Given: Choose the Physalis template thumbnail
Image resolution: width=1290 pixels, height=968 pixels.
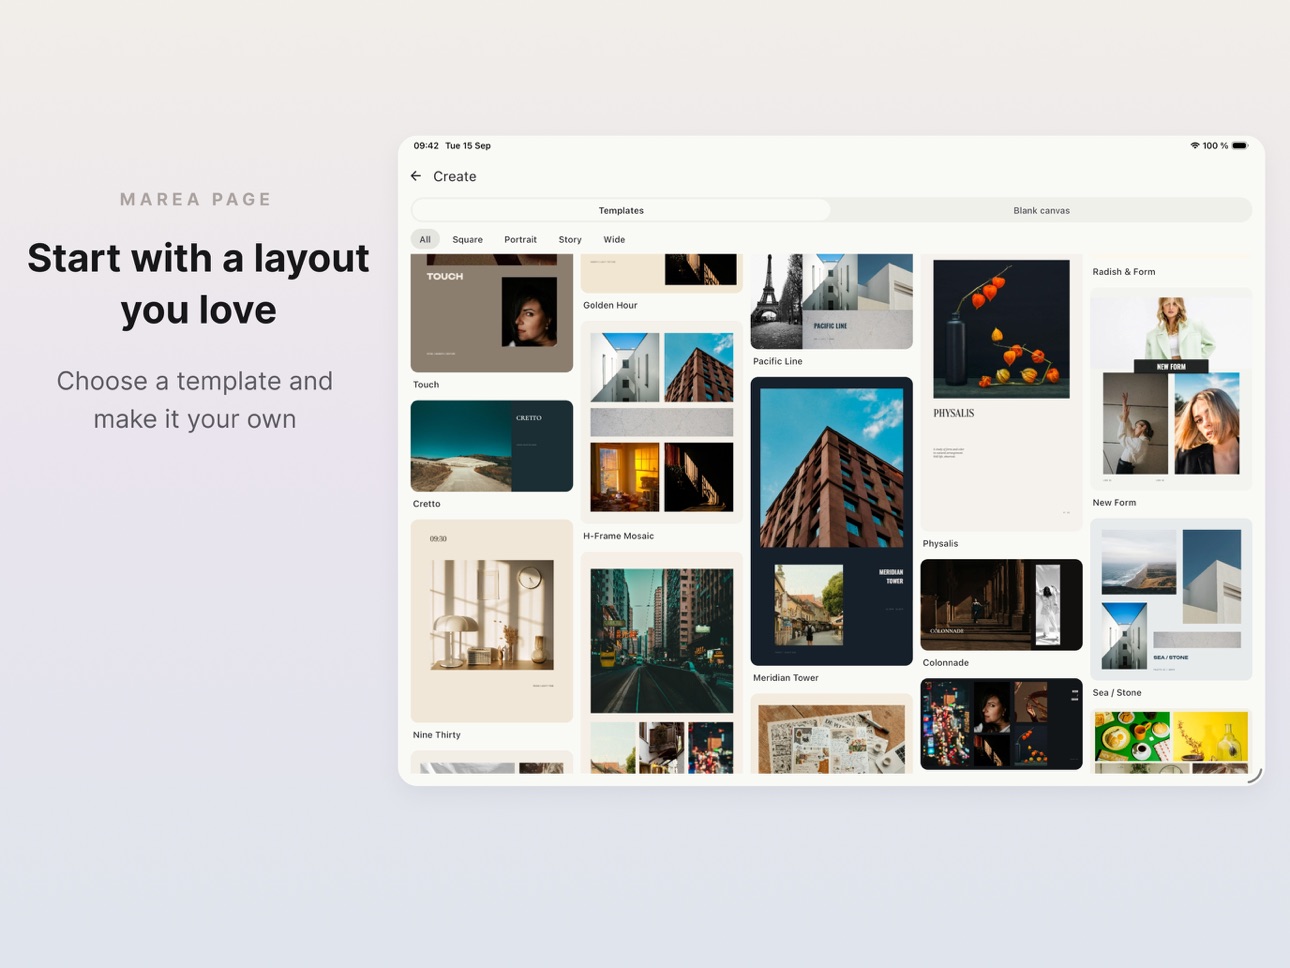Looking at the screenshot, I should point(1001,392).
